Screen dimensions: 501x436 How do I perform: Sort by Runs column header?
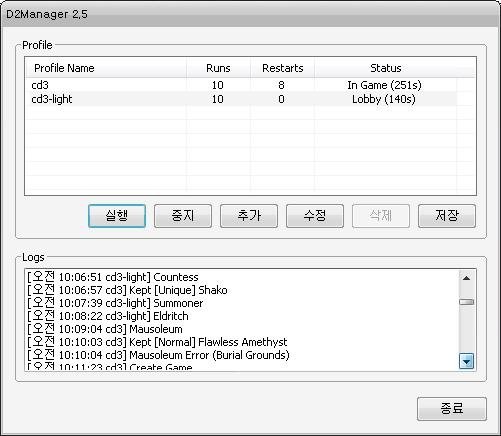tap(218, 68)
